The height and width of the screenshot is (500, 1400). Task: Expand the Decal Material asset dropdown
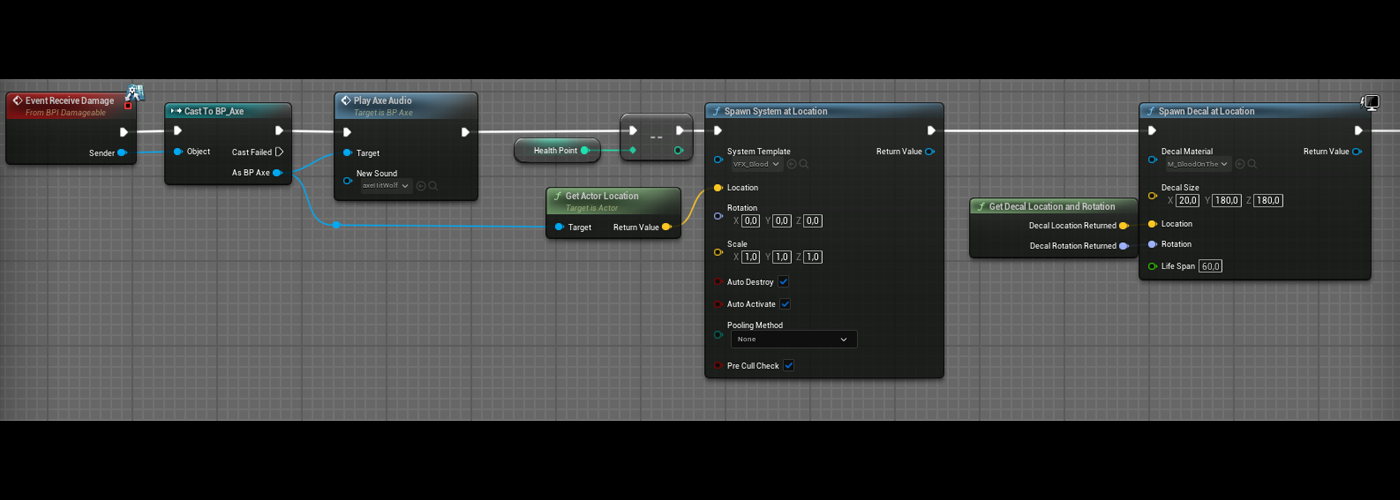(1197, 164)
